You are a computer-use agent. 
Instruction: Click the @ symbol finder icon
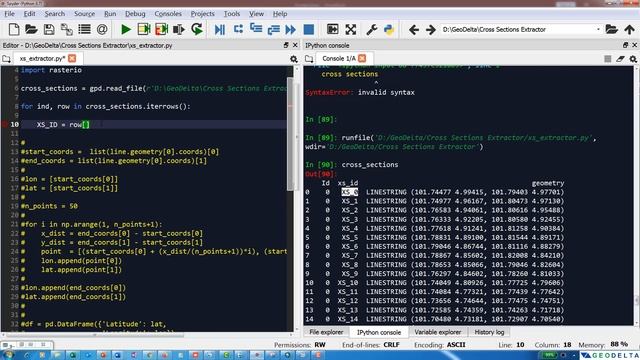pyautogui.click(x=102, y=29)
